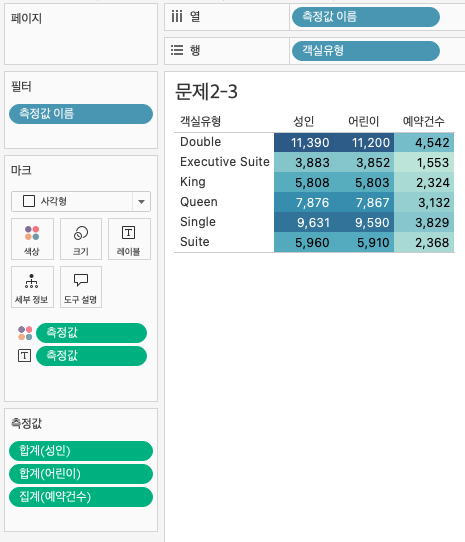
Task: Open the 세부 정보 (Detail) mark card
Action: coord(32,287)
